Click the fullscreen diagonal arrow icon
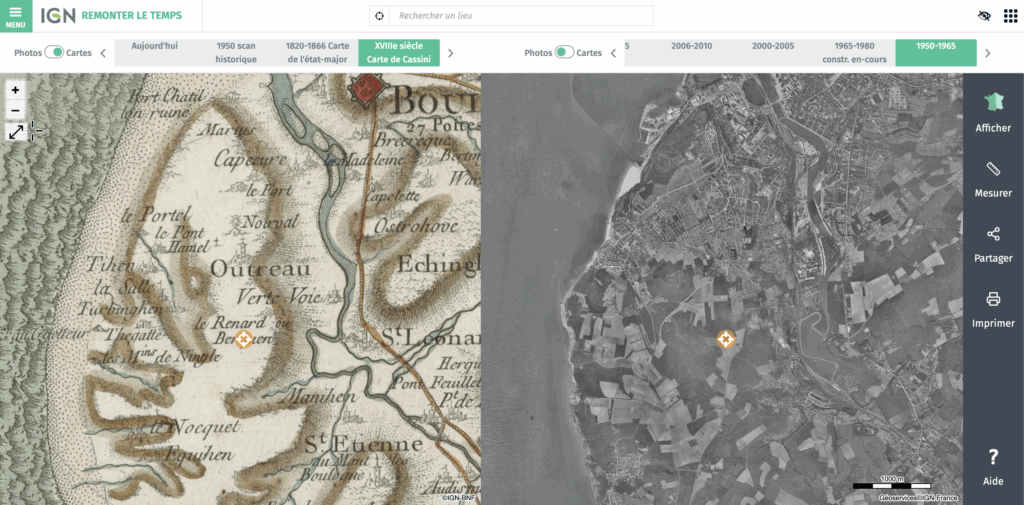The height and width of the screenshot is (505, 1024). coord(16,132)
